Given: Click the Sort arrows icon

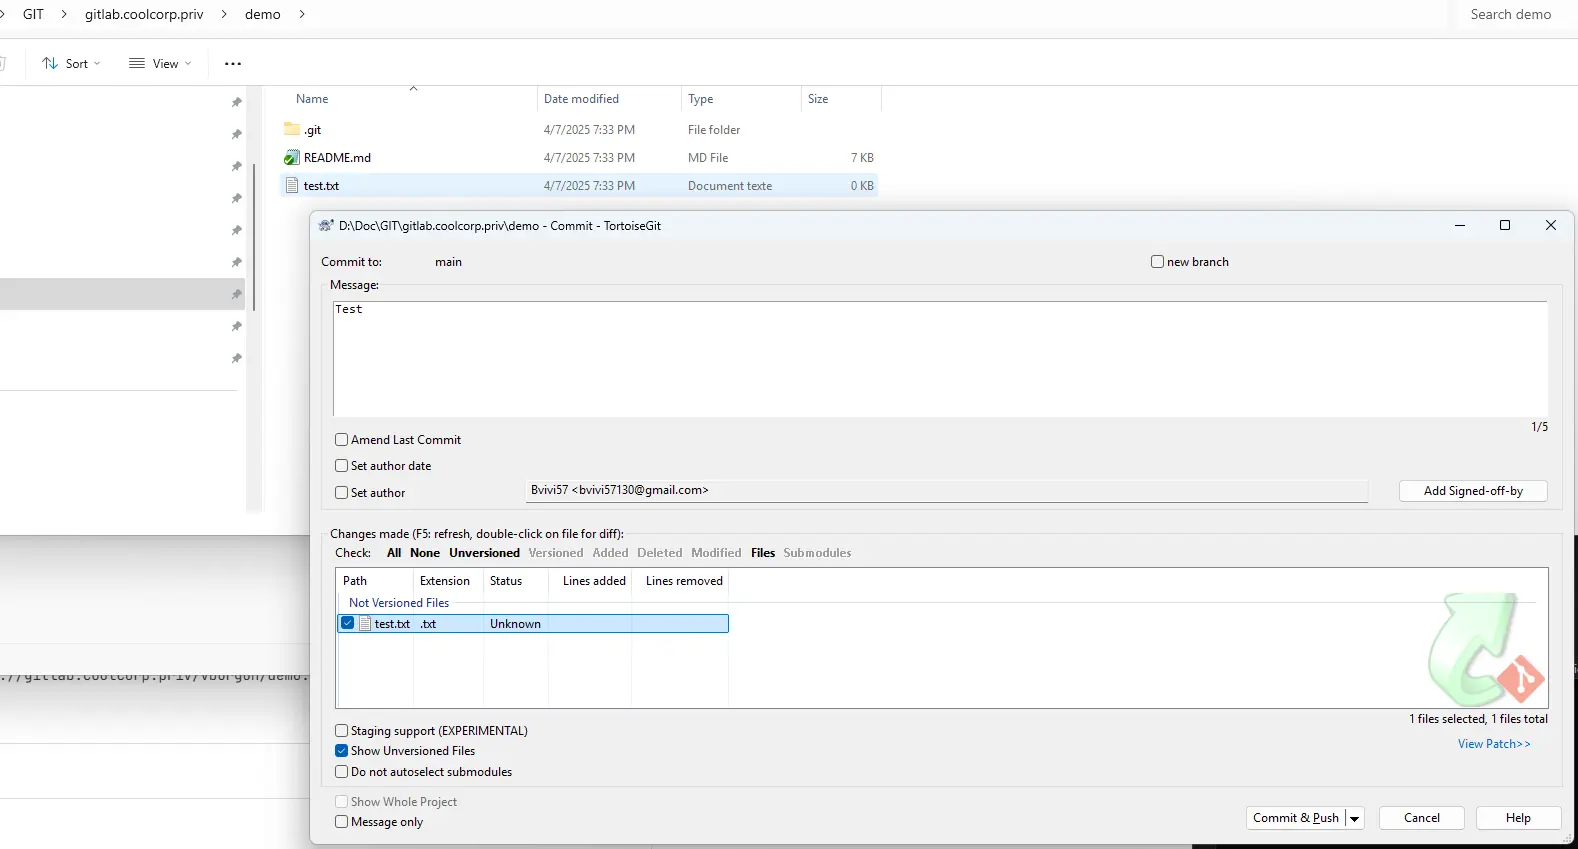Looking at the screenshot, I should pos(50,63).
